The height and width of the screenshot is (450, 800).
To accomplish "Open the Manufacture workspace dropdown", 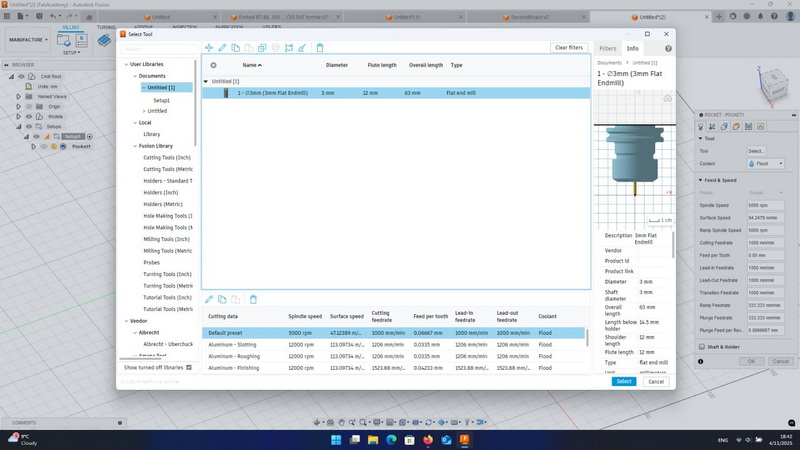I will pyautogui.click(x=28, y=40).
